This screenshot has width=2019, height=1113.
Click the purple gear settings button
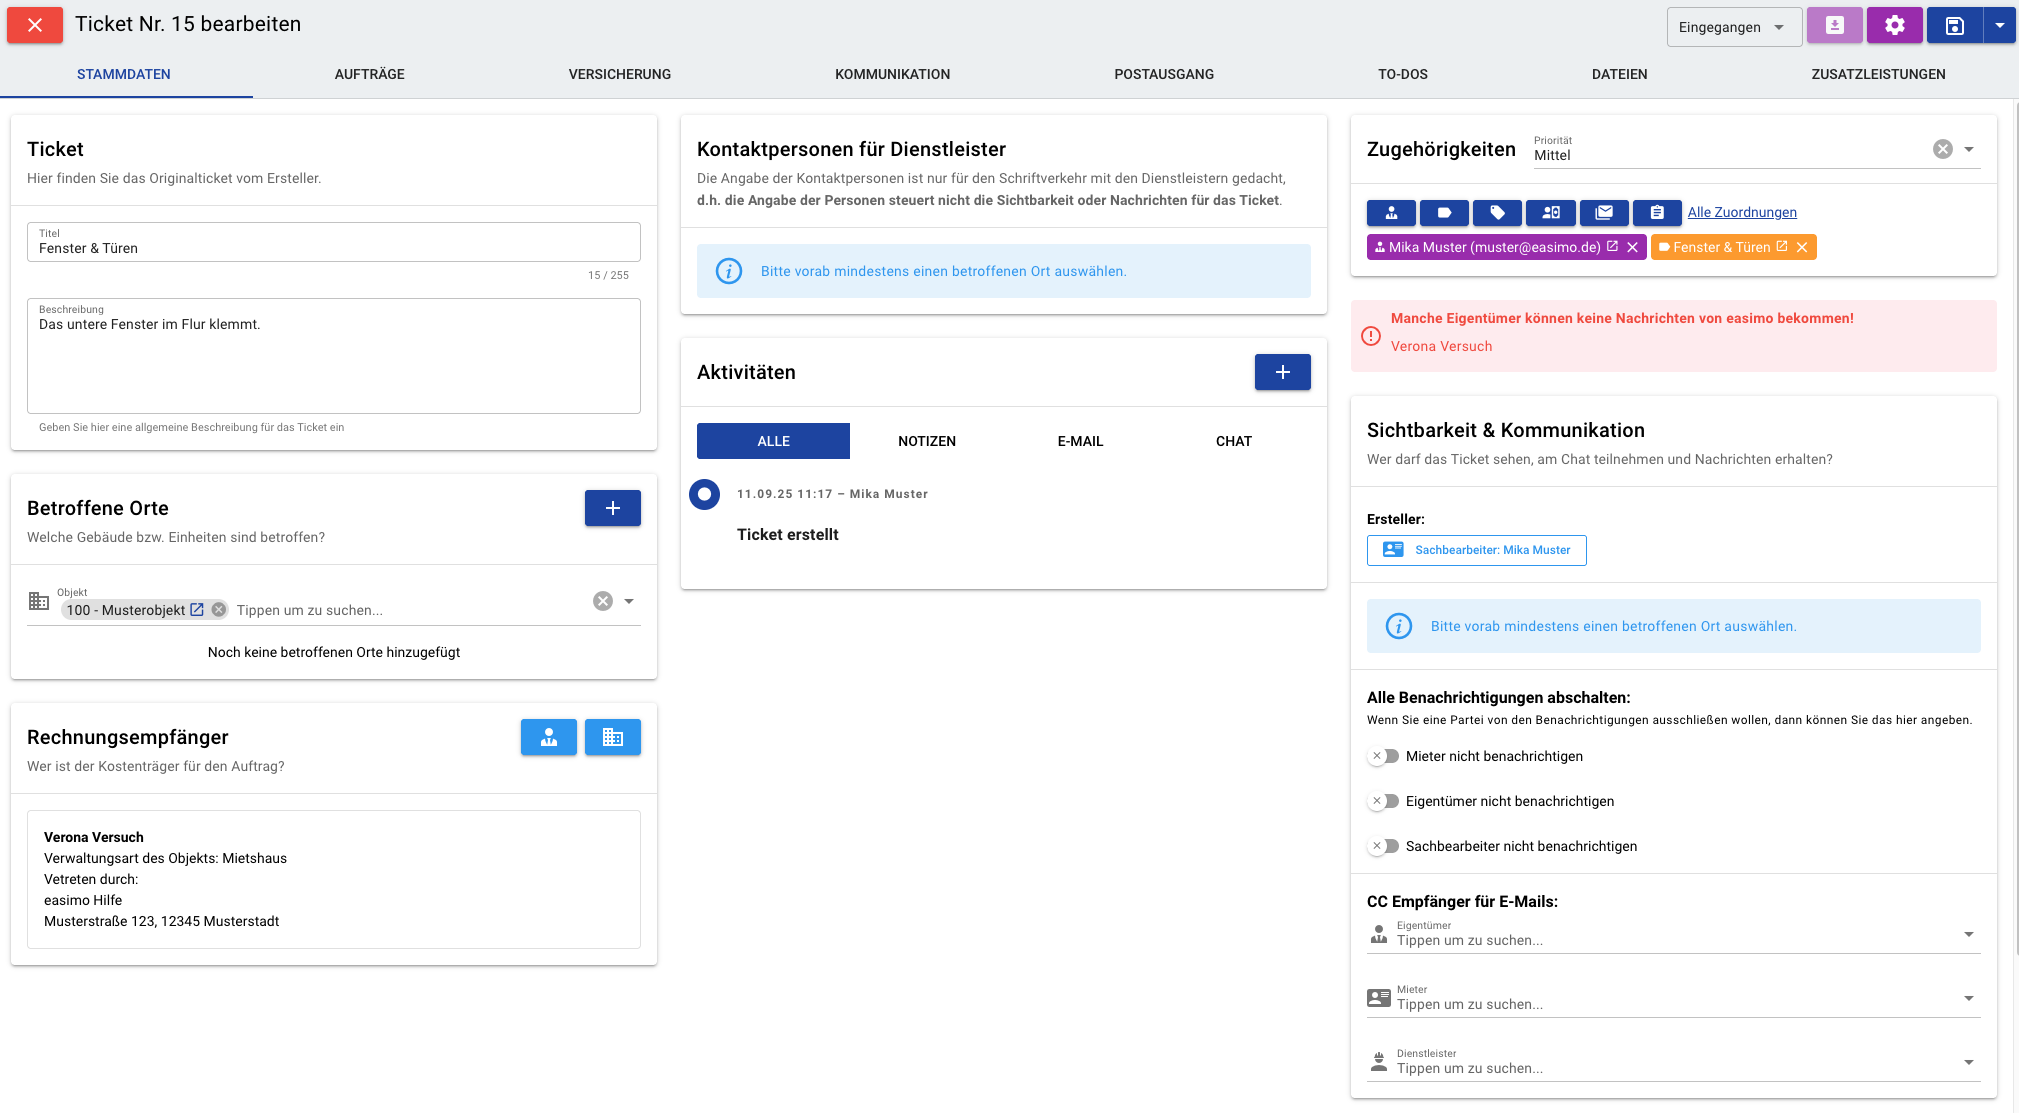[1894, 26]
